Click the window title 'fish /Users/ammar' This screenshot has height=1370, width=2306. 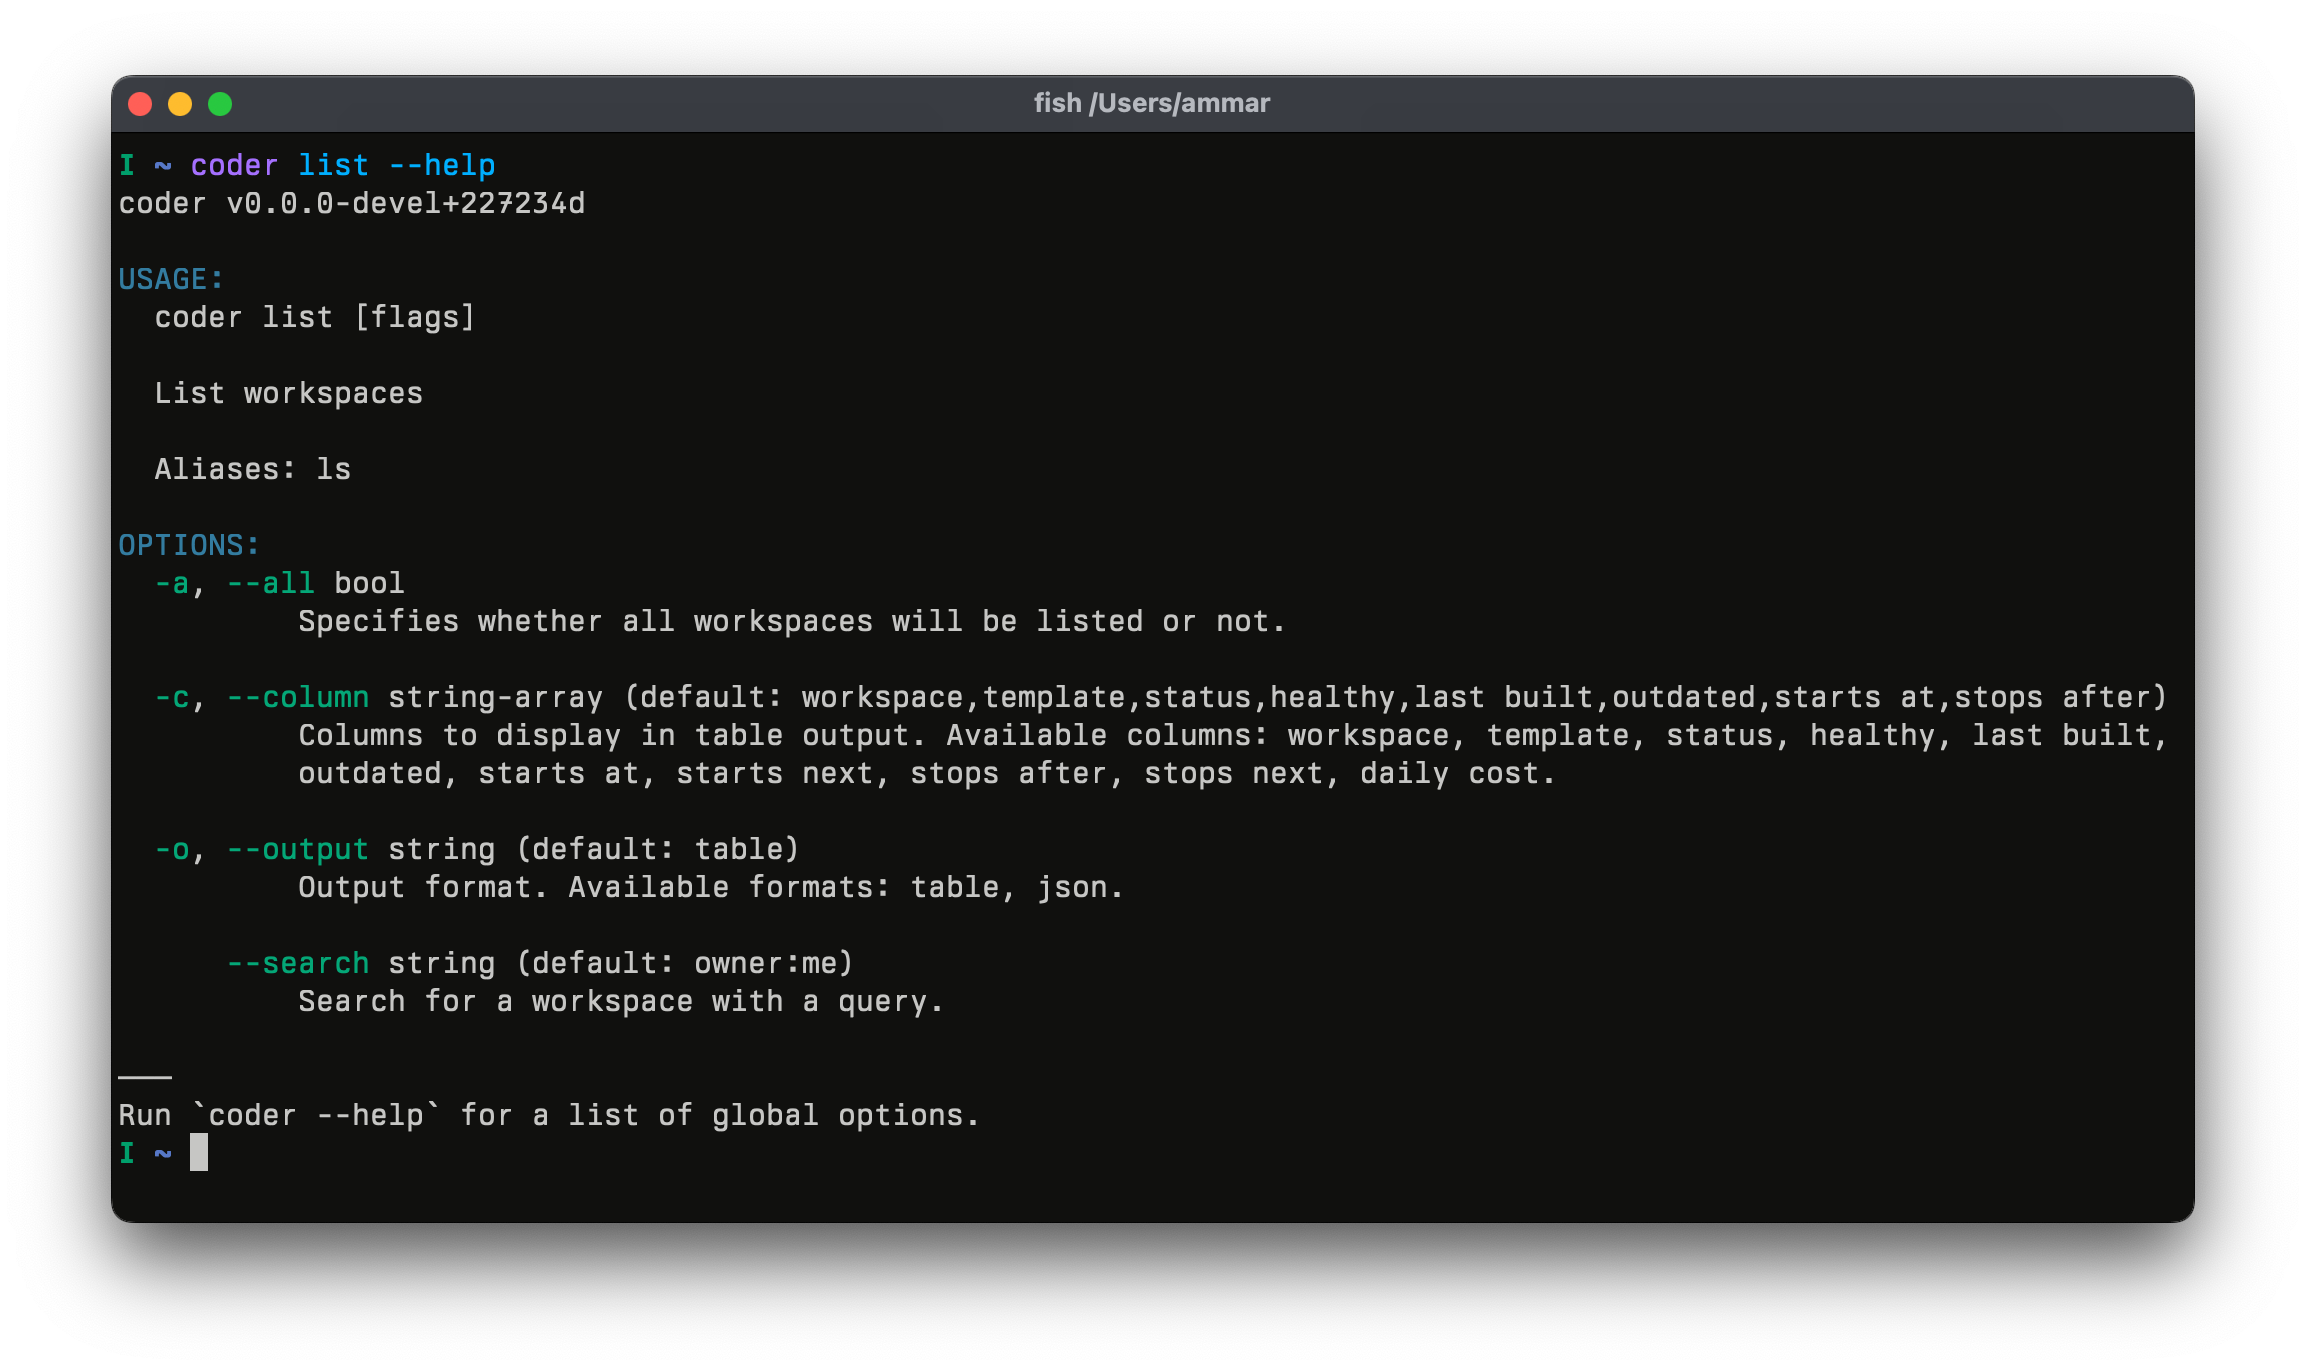click(x=1151, y=103)
